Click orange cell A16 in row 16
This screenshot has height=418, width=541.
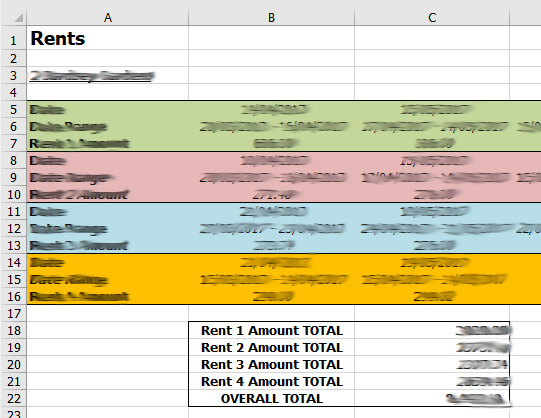[x=108, y=297]
